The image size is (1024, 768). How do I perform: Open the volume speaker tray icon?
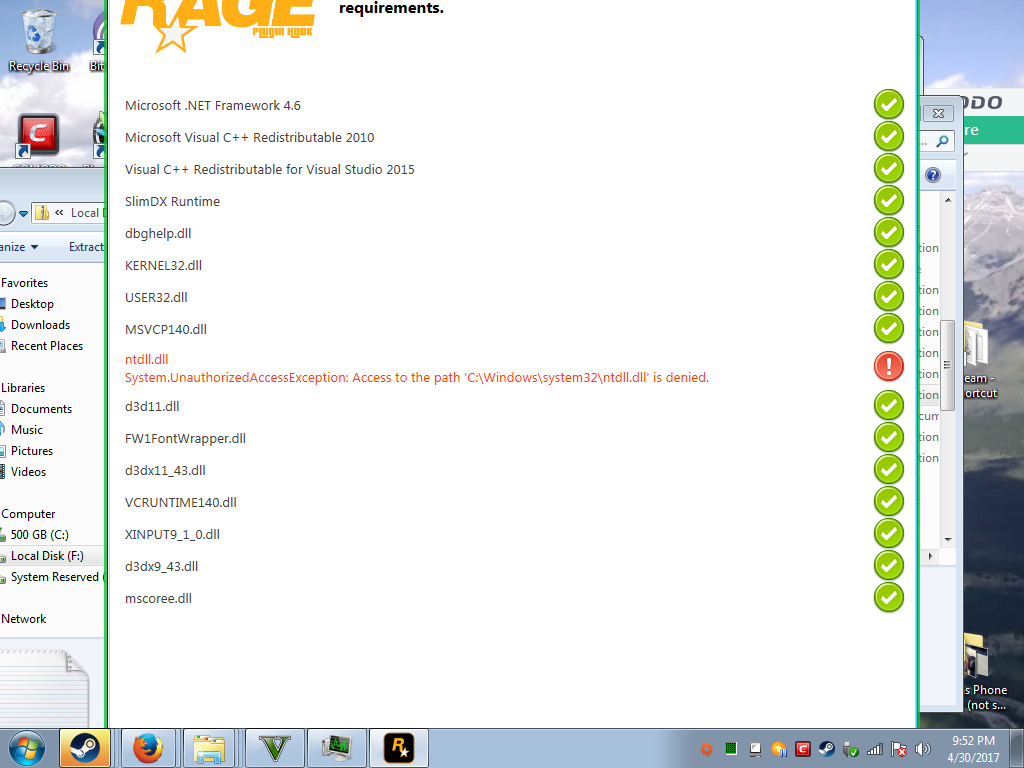pyautogui.click(x=923, y=749)
